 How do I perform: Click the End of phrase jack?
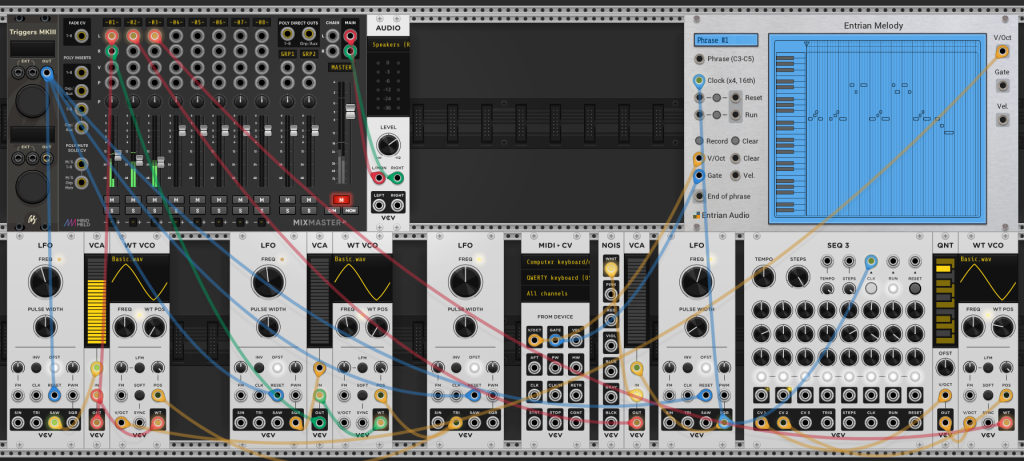pyautogui.click(x=699, y=196)
